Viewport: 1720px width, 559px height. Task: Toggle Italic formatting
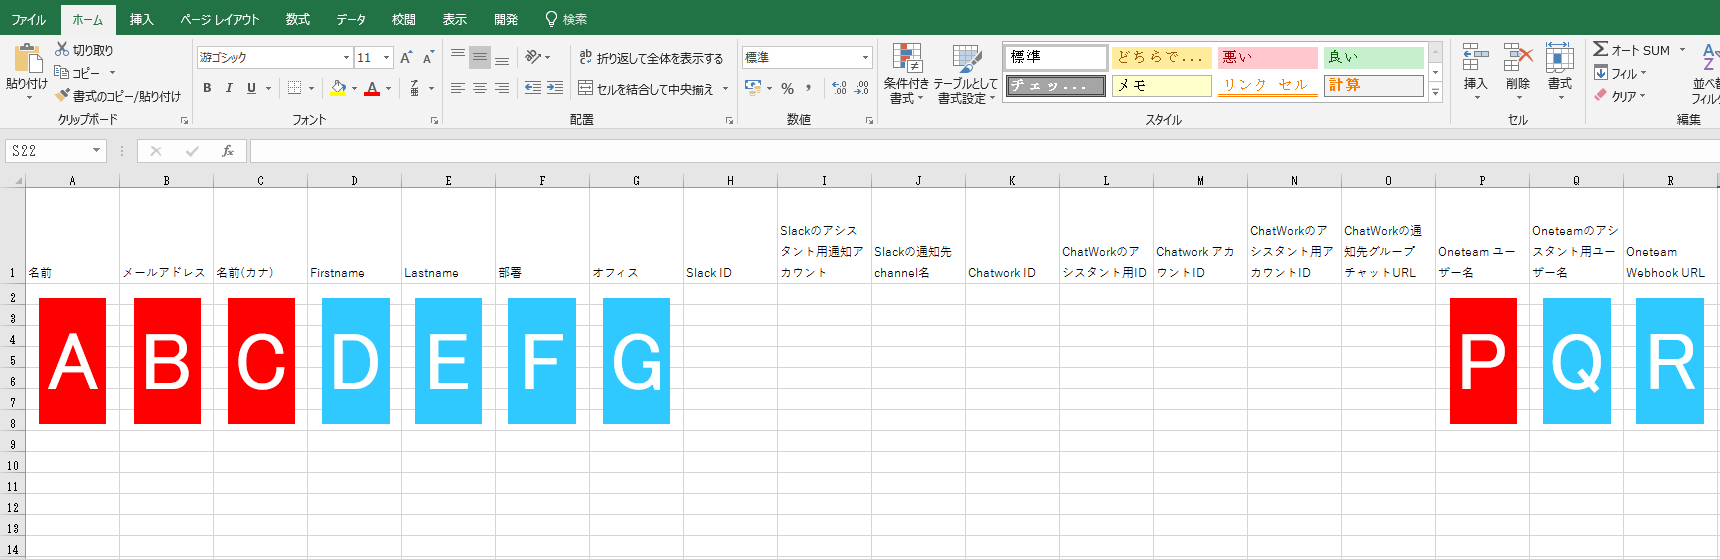[229, 88]
